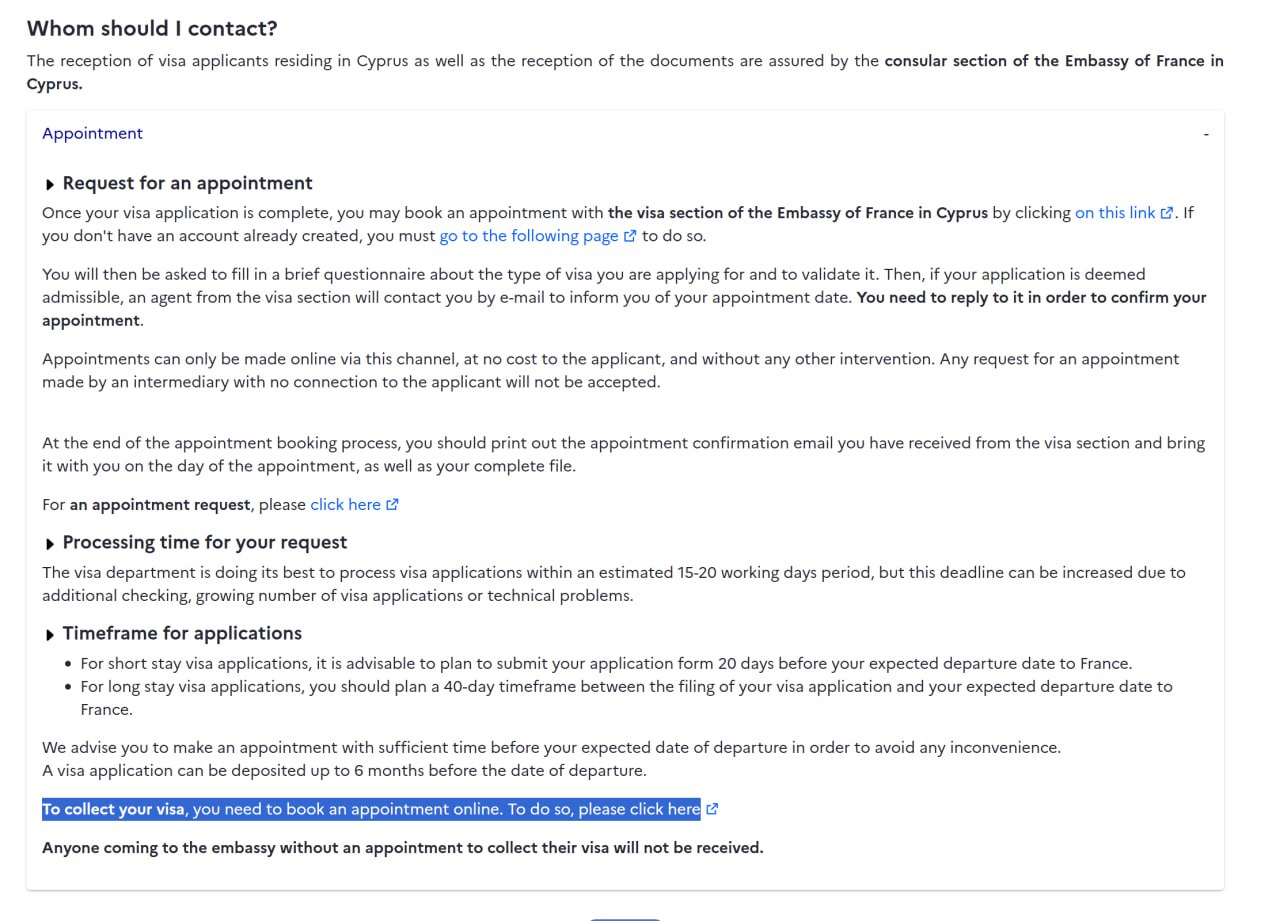
Task: Follow the "go to the following page" link
Action: (530, 237)
